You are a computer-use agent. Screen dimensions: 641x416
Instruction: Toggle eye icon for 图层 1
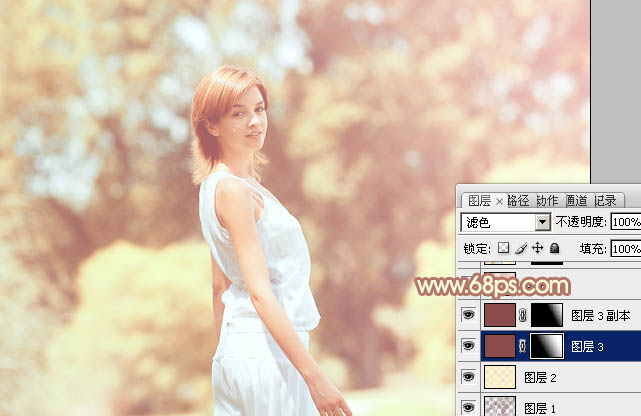pyautogui.click(x=467, y=407)
